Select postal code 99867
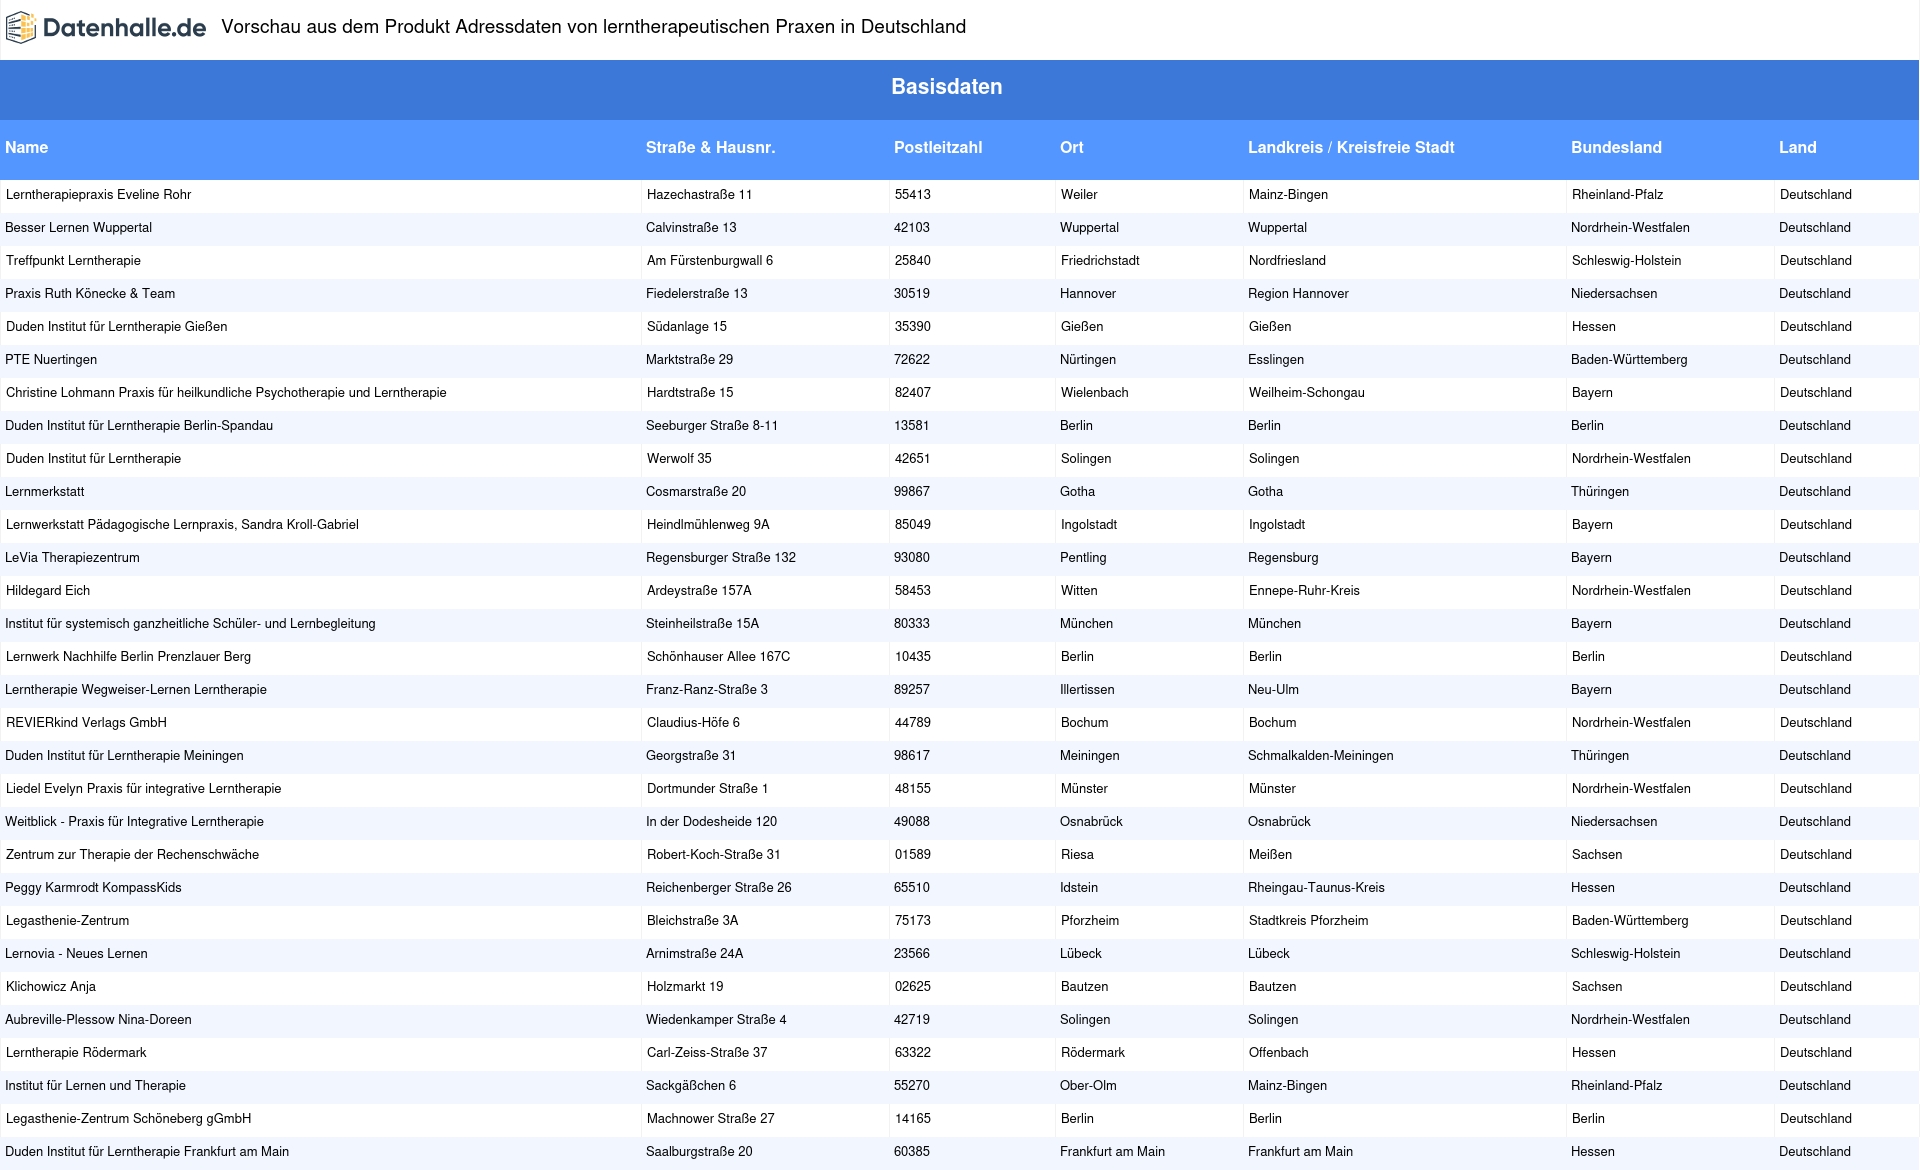The width and height of the screenshot is (1920, 1170). point(912,492)
